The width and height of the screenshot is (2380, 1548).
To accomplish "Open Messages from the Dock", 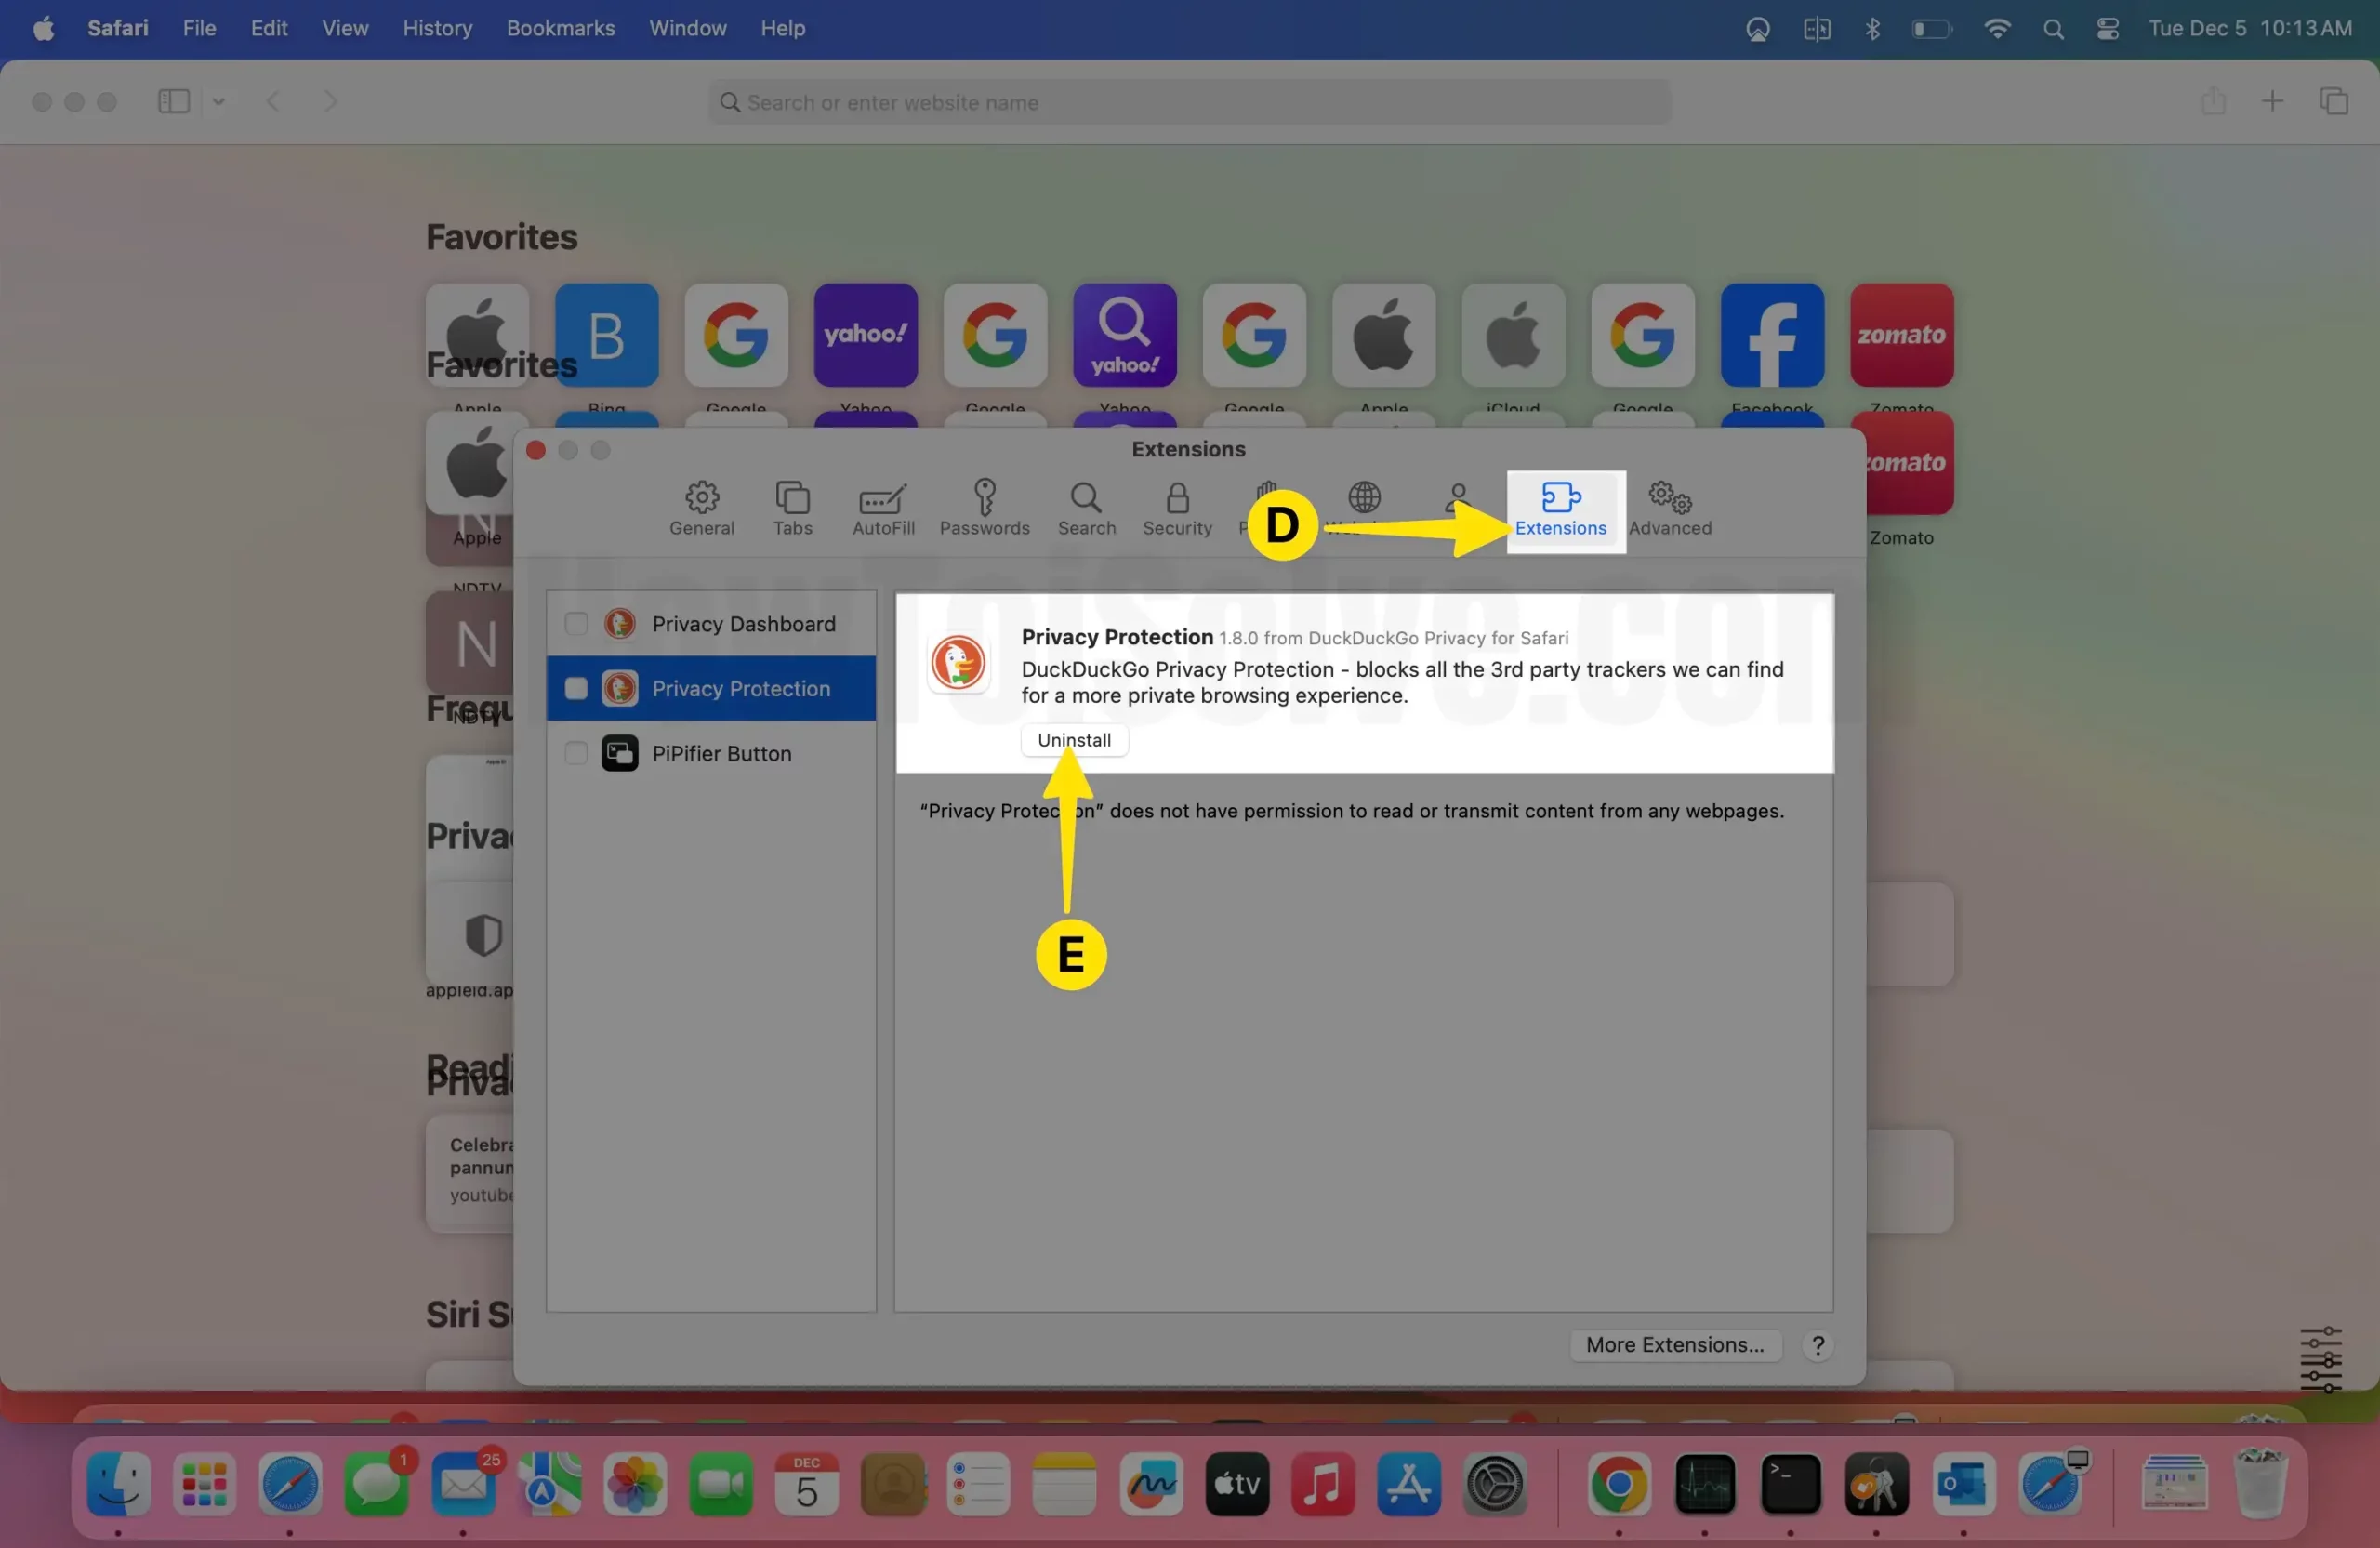I will [376, 1484].
